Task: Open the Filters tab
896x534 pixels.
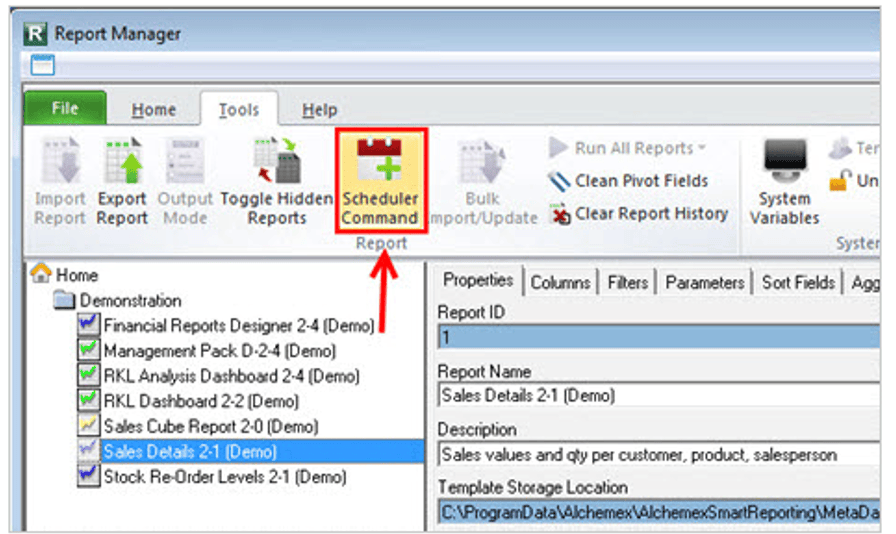Action: pos(627,283)
